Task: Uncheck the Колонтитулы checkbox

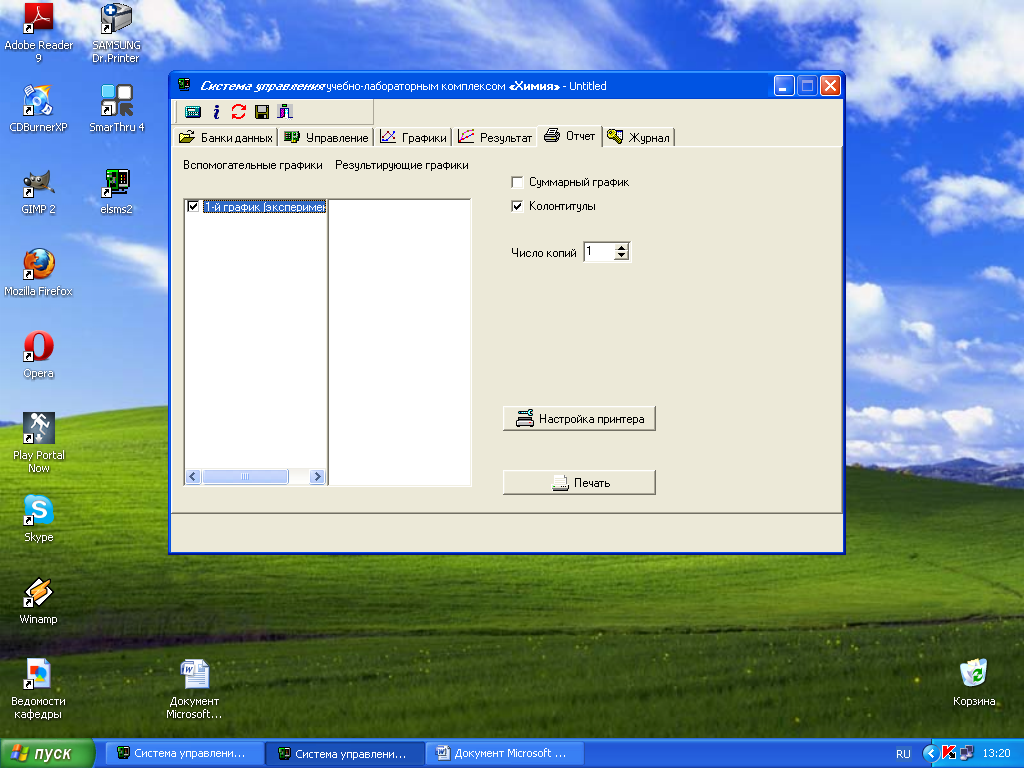Action: point(517,206)
